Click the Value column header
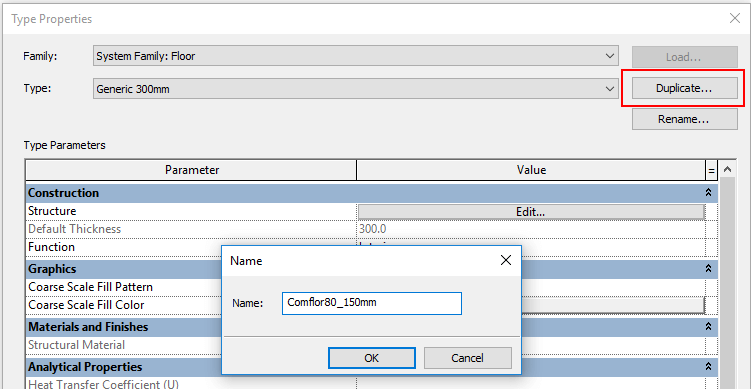The image size is (751, 389). click(x=531, y=170)
